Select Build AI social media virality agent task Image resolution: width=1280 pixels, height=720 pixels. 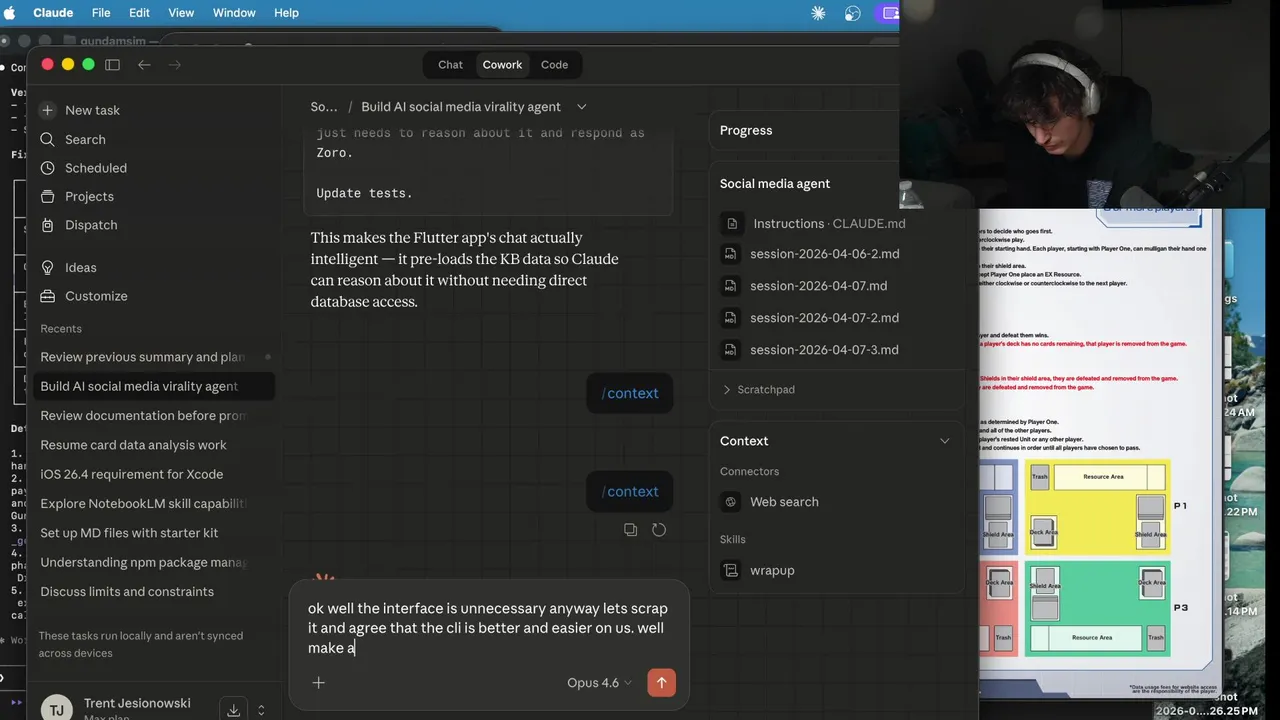tap(154, 386)
